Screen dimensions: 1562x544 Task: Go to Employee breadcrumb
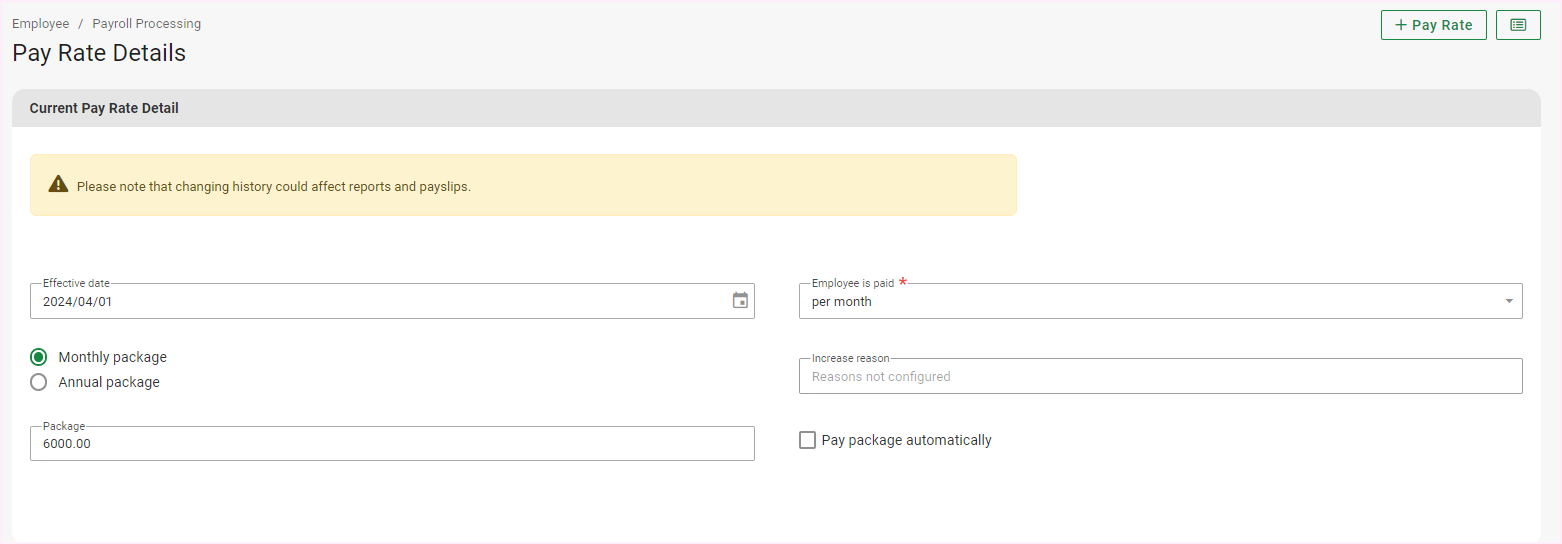pos(41,23)
